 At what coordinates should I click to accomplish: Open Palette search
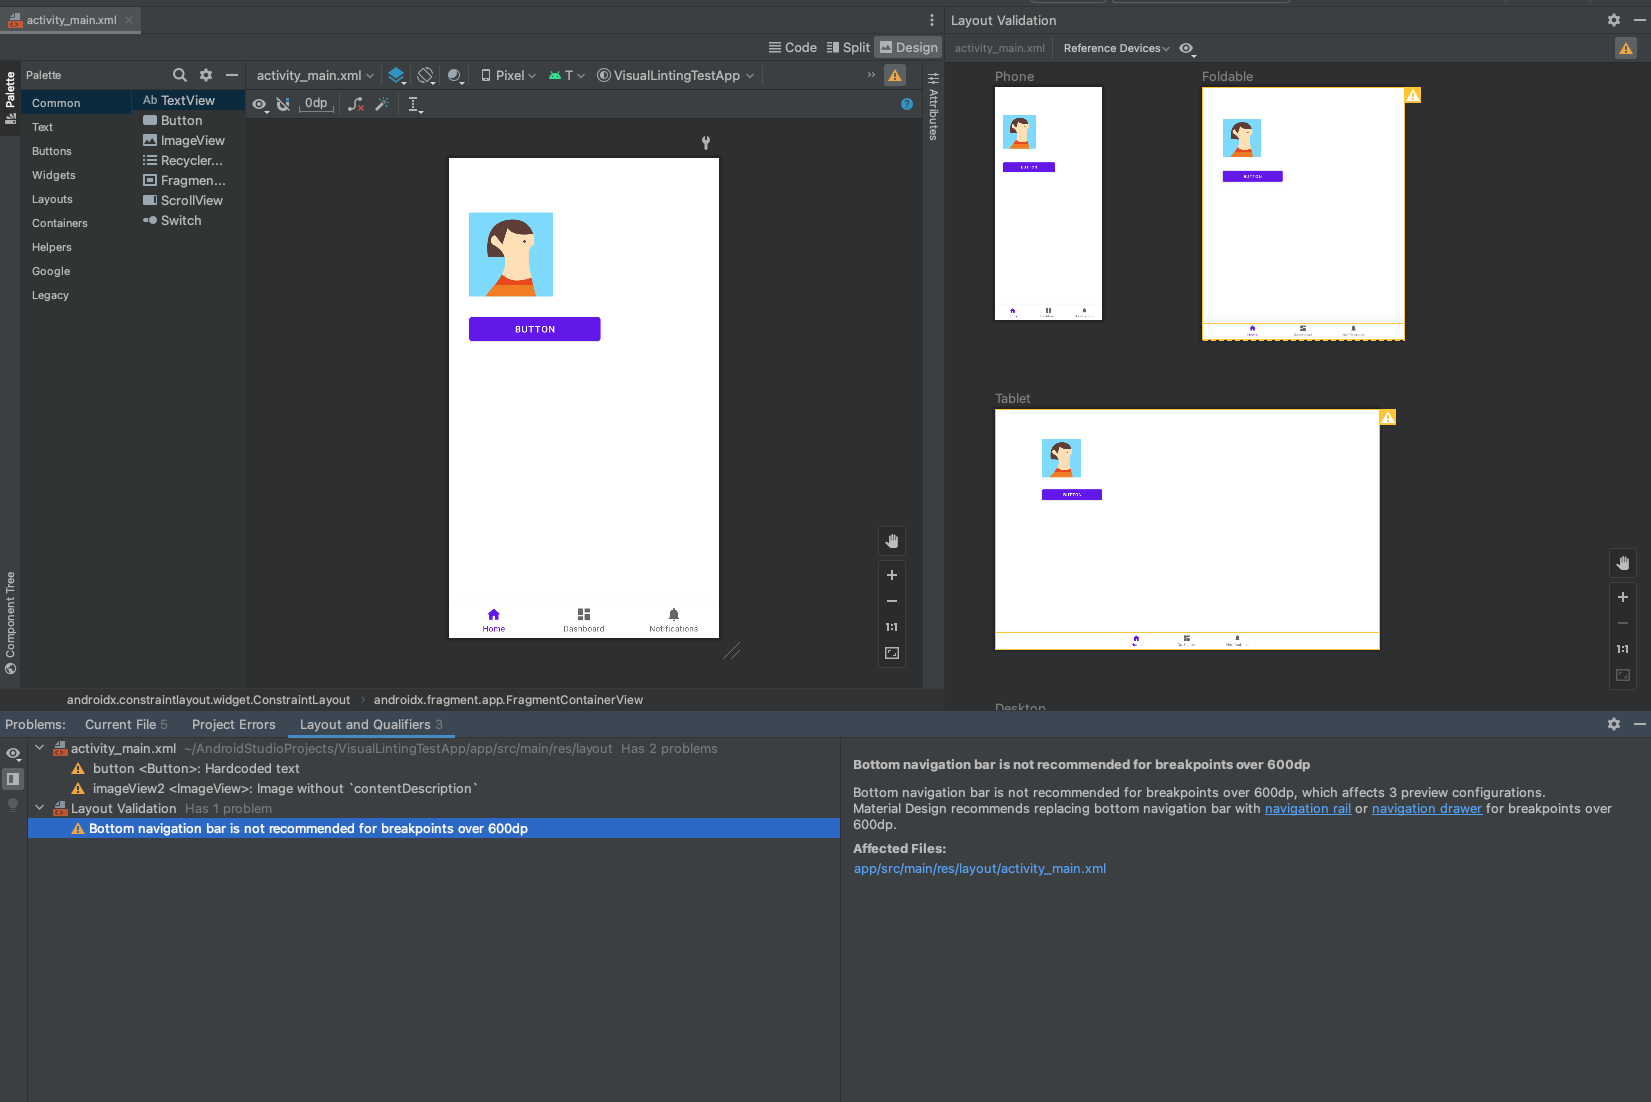[x=180, y=74]
